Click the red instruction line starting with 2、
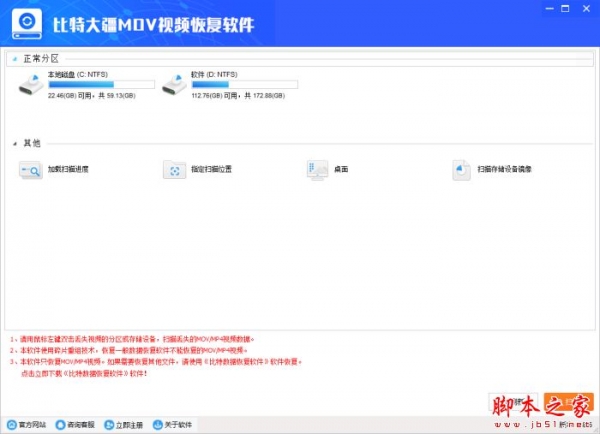 129,350
